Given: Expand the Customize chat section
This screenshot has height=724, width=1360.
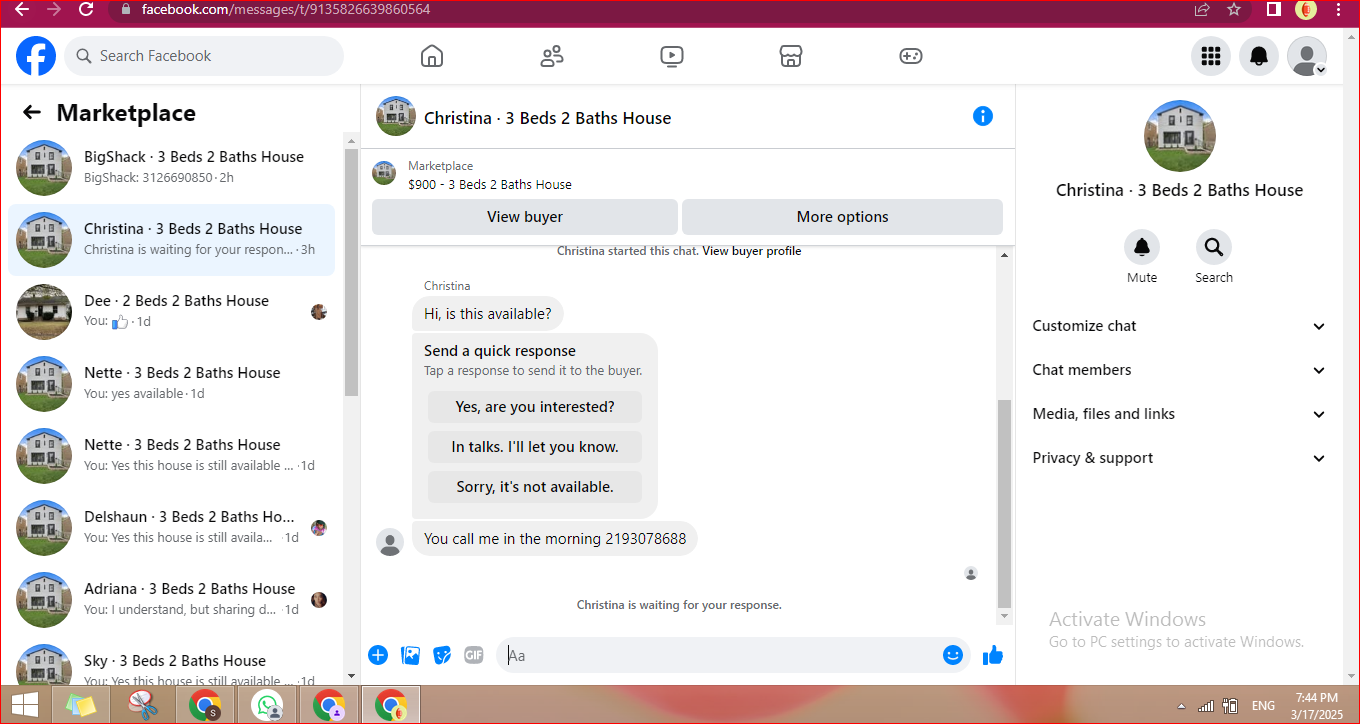Looking at the screenshot, I should 1179,326.
